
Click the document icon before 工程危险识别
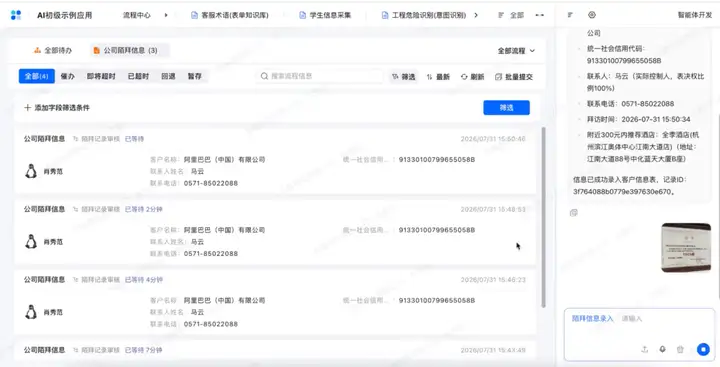click(x=385, y=15)
